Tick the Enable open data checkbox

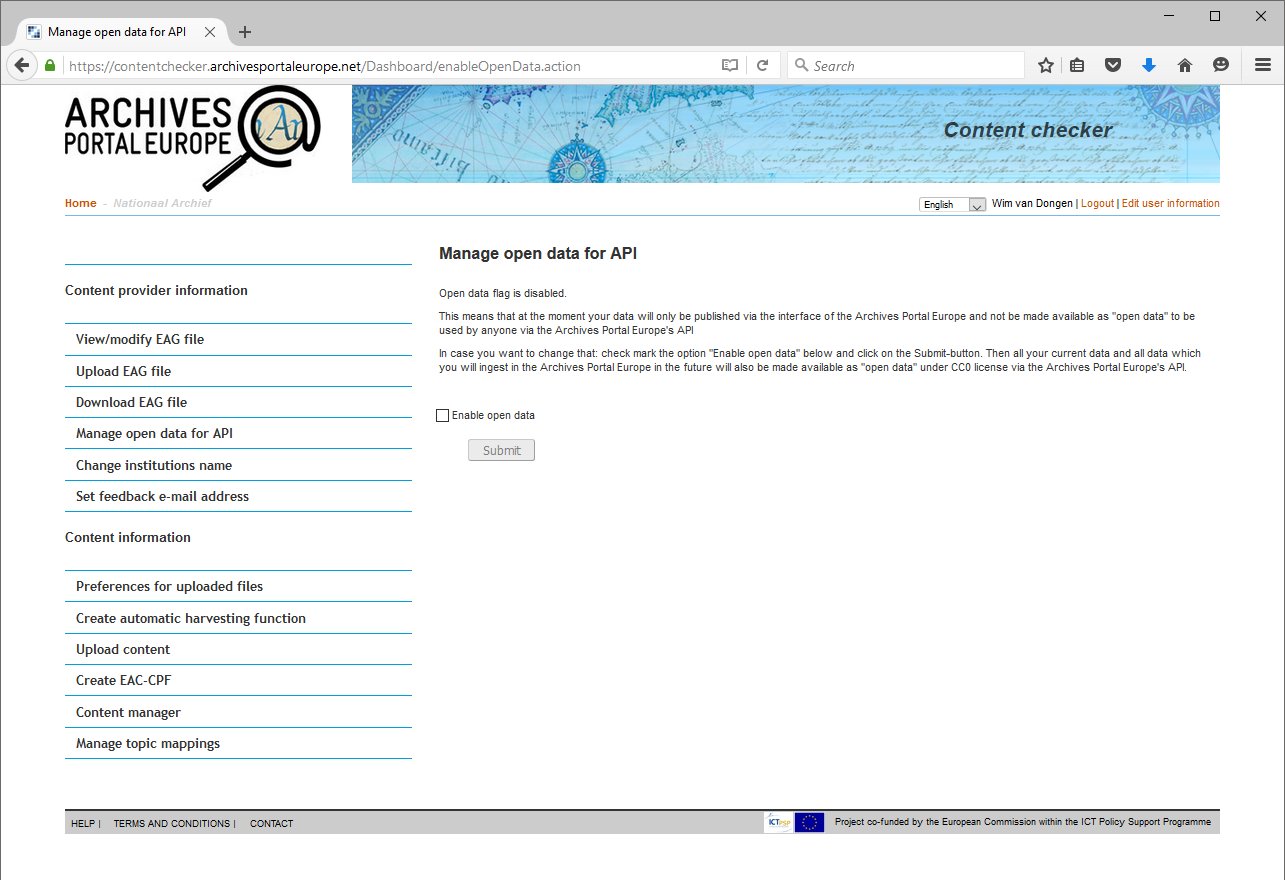pyautogui.click(x=443, y=416)
